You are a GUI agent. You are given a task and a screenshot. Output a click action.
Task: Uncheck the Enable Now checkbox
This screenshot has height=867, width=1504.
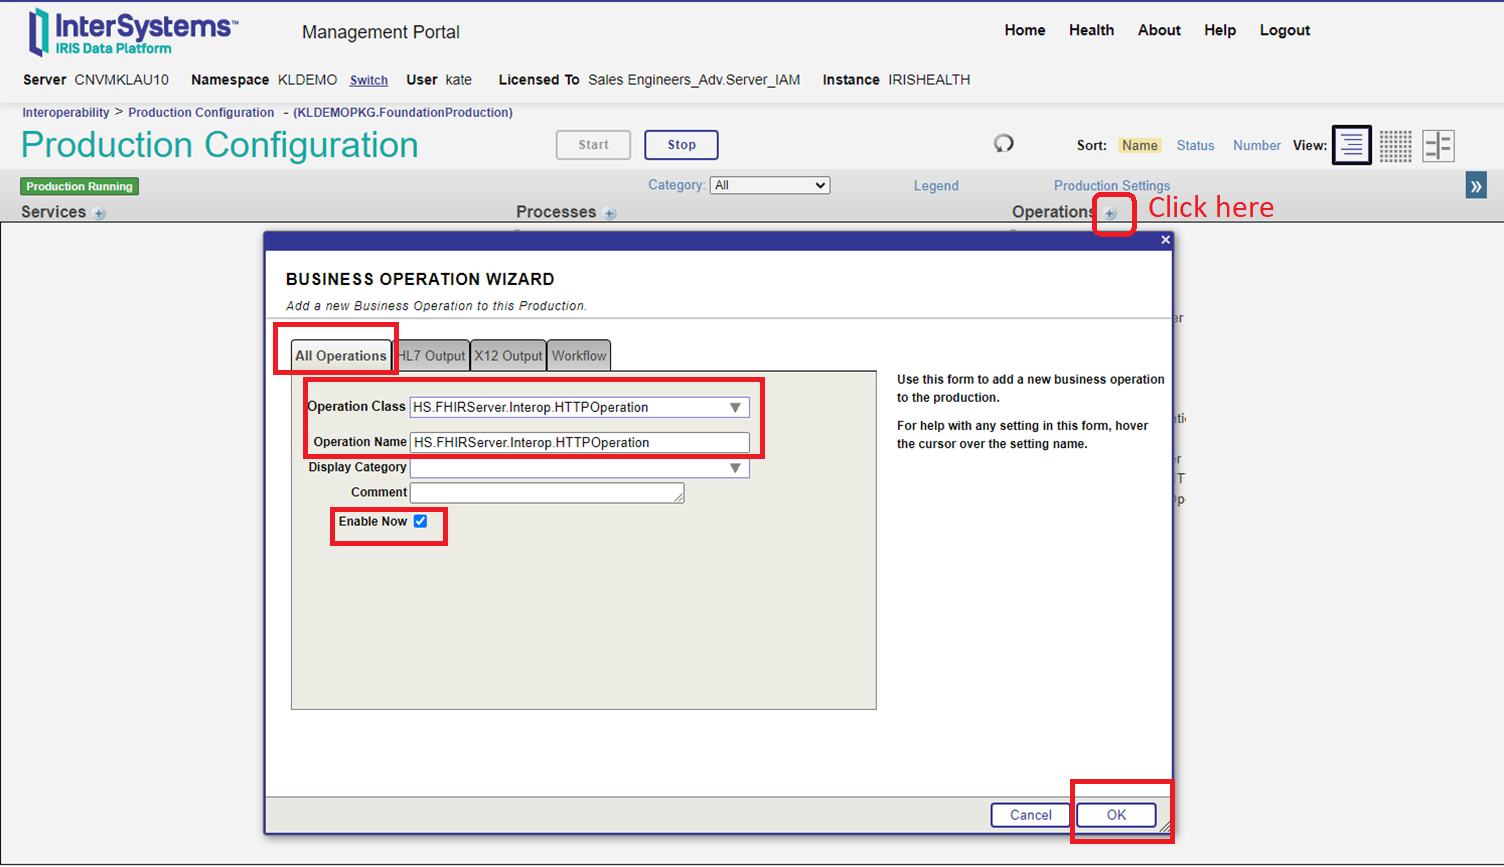(421, 521)
